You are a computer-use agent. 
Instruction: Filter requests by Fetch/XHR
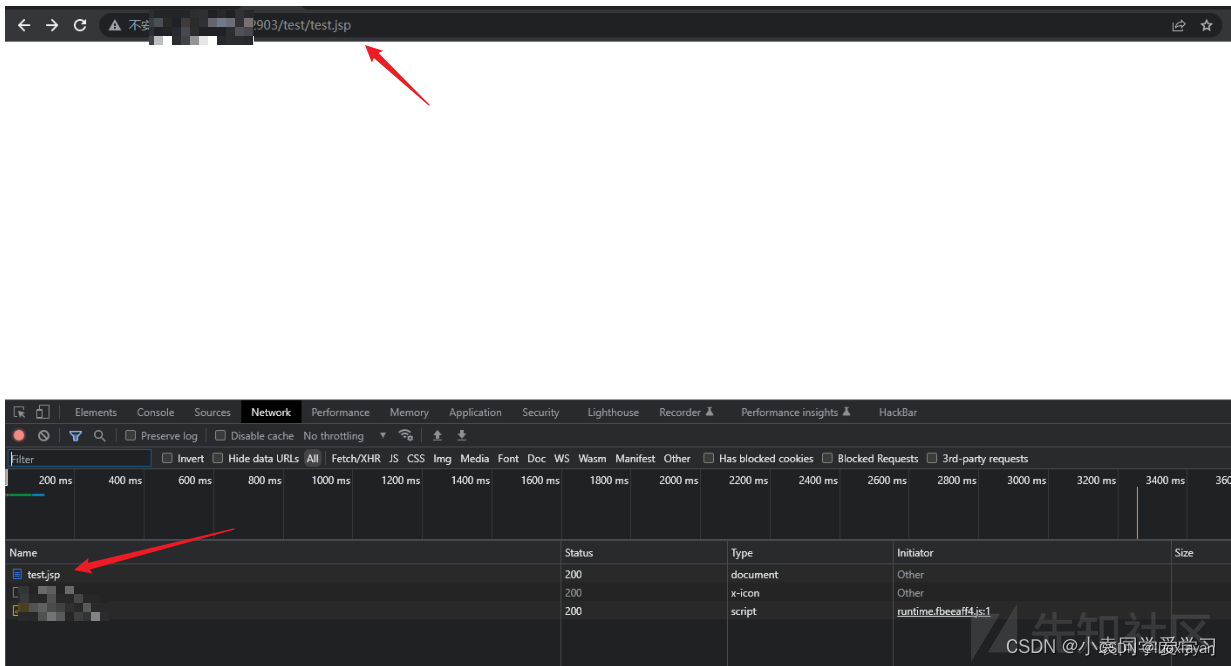point(356,459)
